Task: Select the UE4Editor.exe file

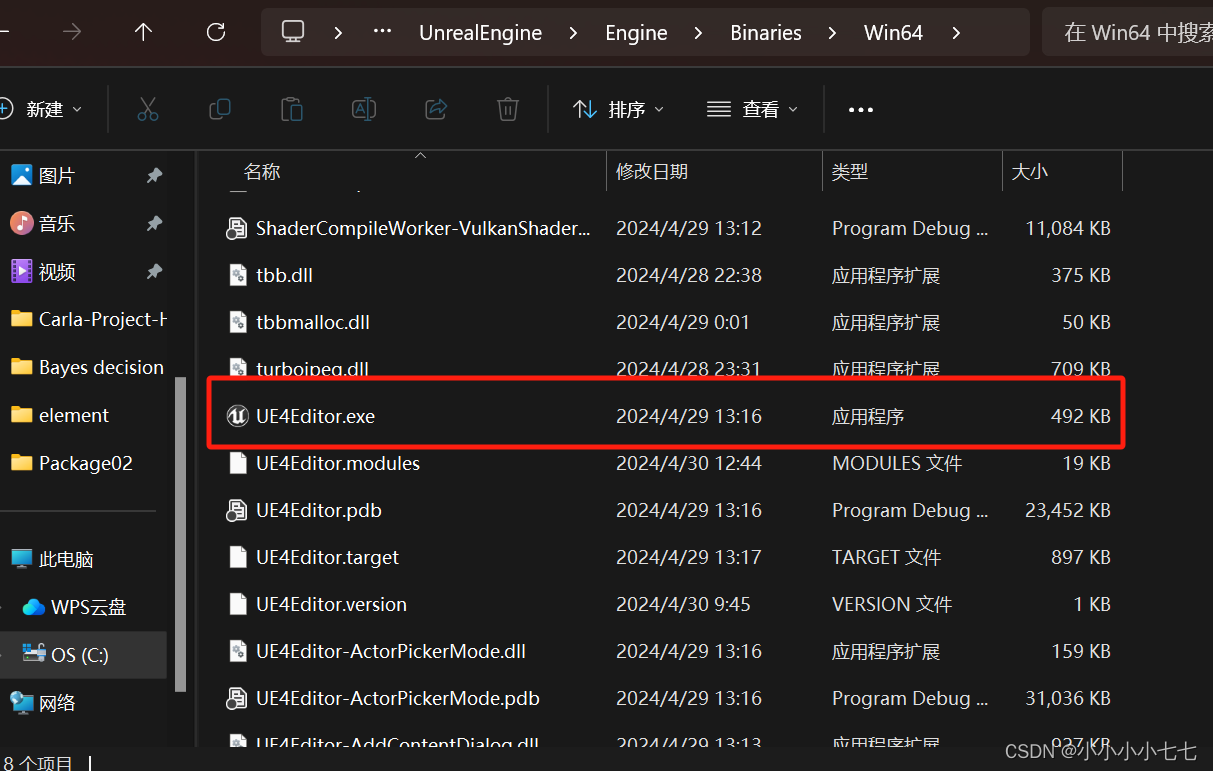Action: [x=667, y=416]
